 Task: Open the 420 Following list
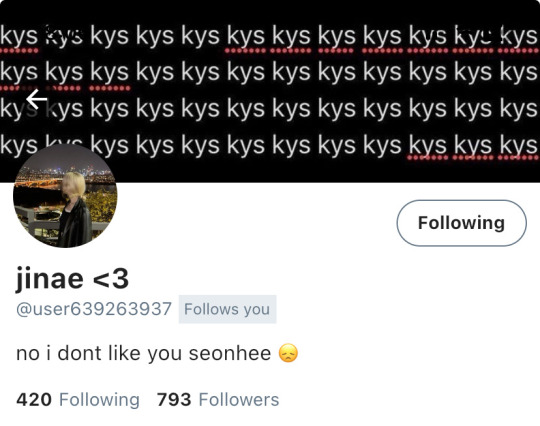coord(78,400)
